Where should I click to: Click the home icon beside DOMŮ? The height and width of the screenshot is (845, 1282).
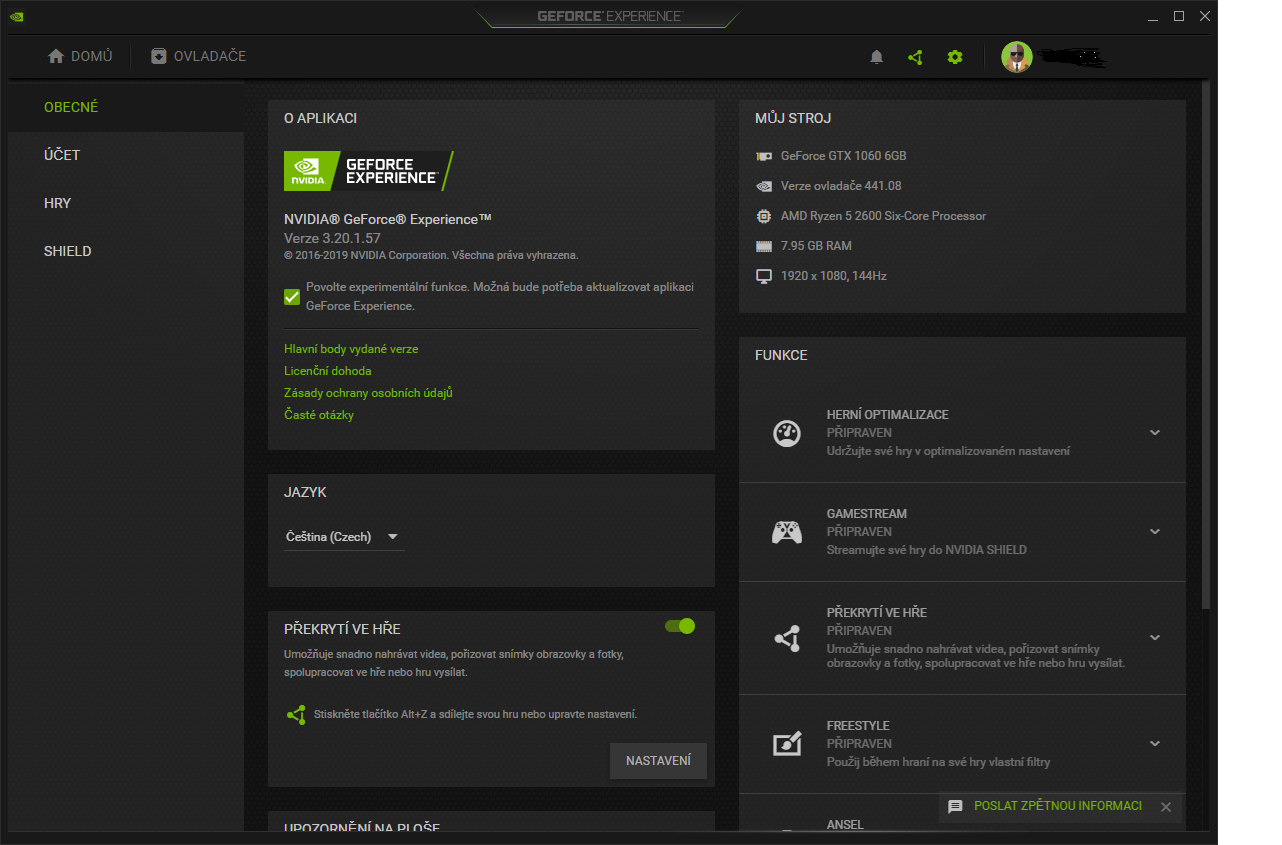point(56,56)
